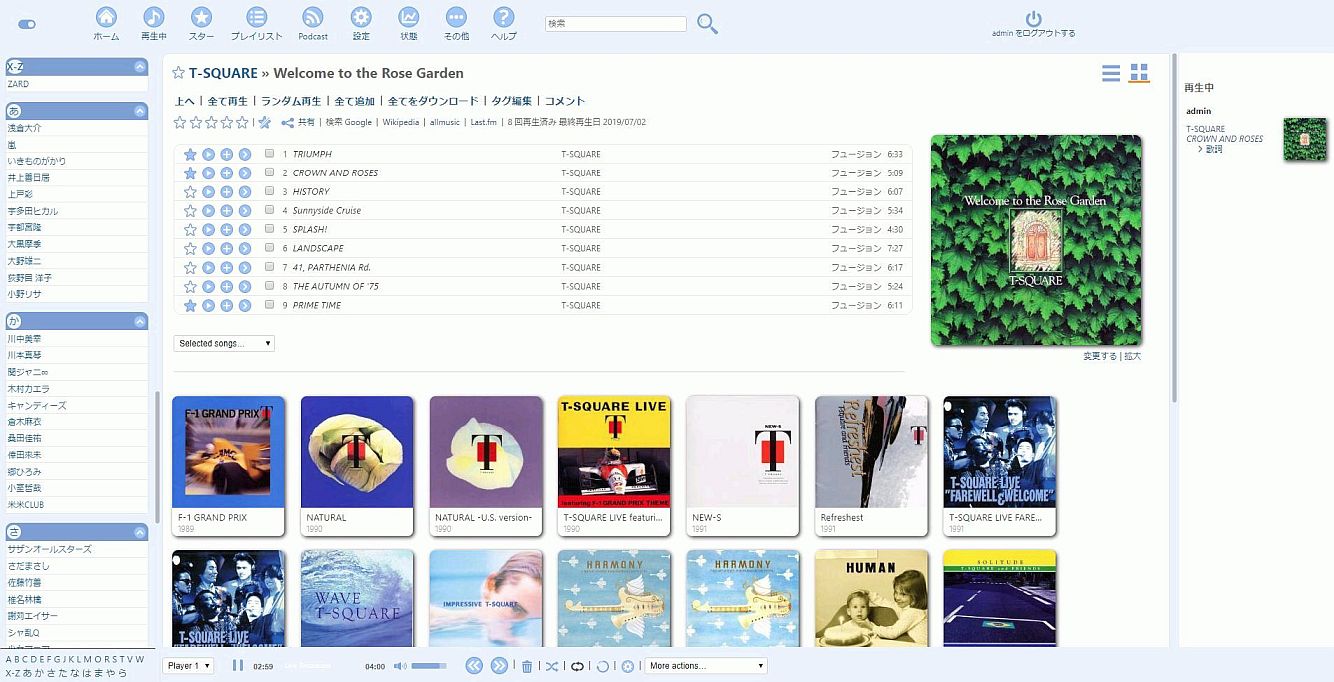This screenshot has width=1334, height=682.
Task: Add HISTORY to play queue
Action: pos(227,192)
